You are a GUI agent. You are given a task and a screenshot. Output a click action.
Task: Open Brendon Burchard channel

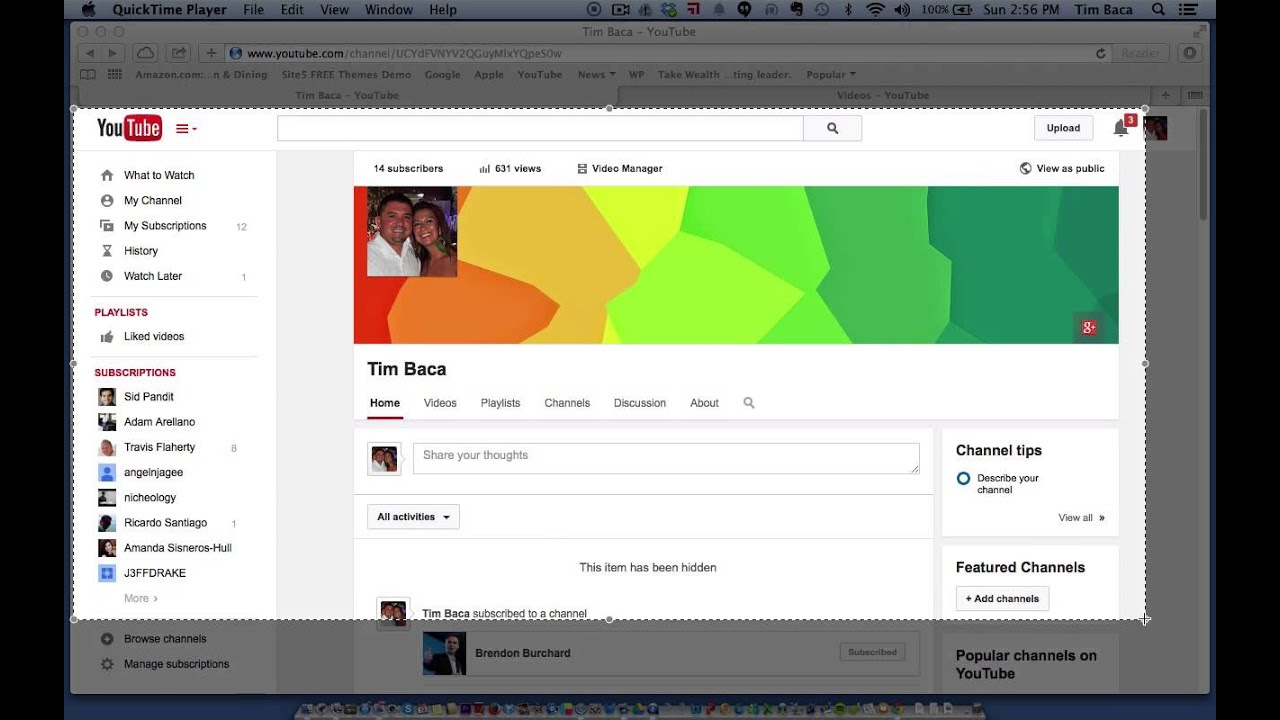tap(523, 653)
